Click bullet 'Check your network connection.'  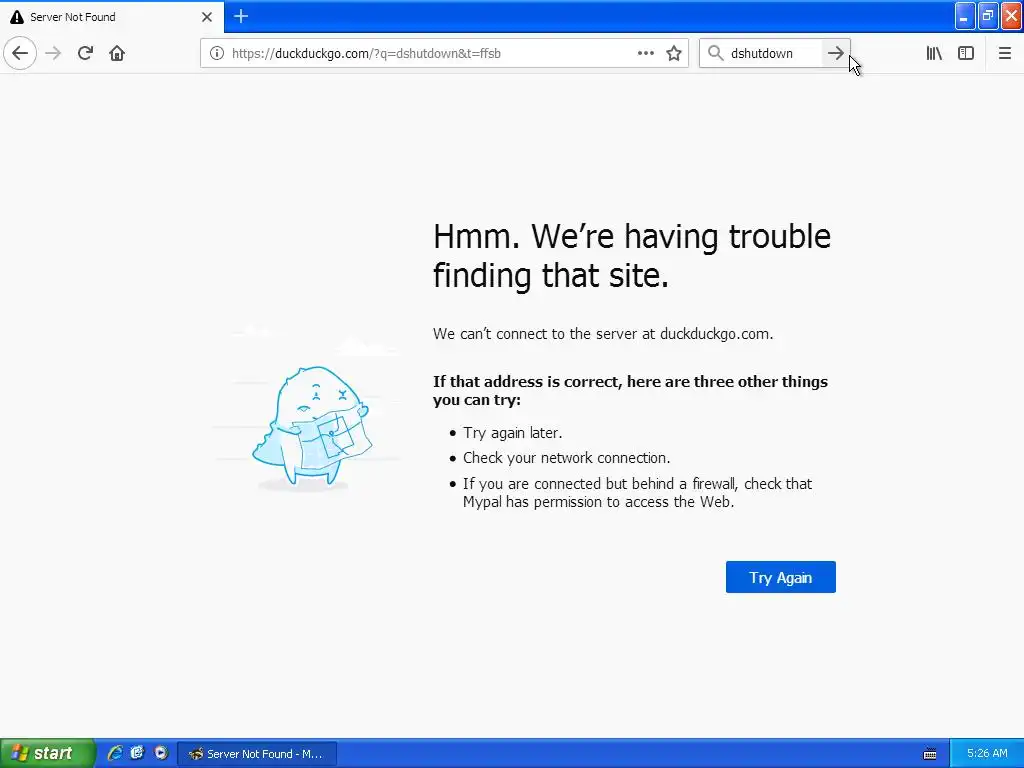567,458
